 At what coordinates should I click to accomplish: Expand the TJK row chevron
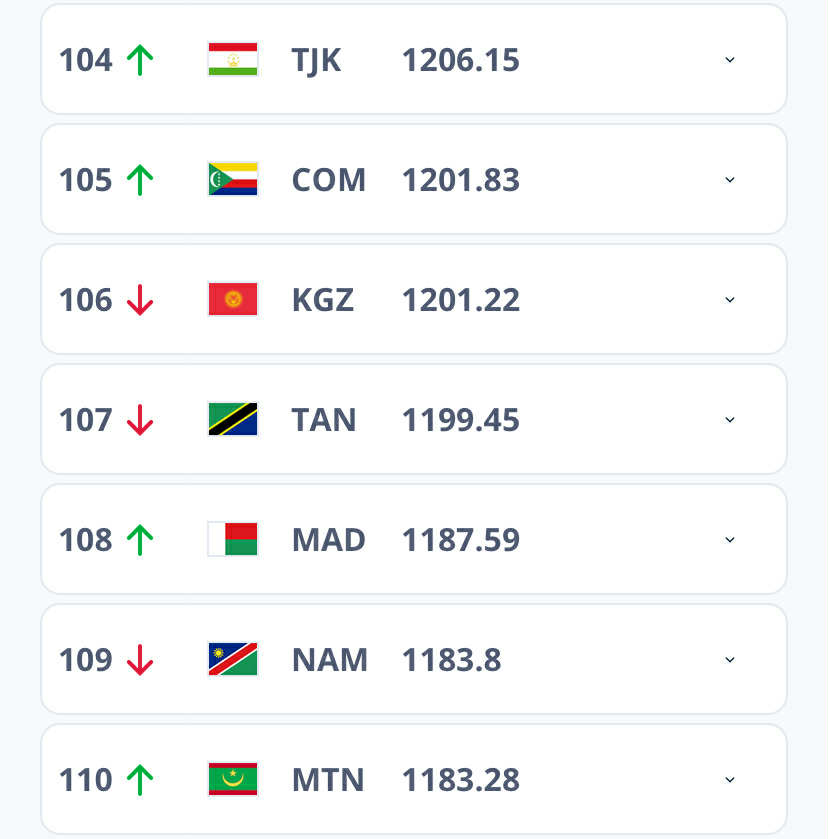[x=730, y=59]
